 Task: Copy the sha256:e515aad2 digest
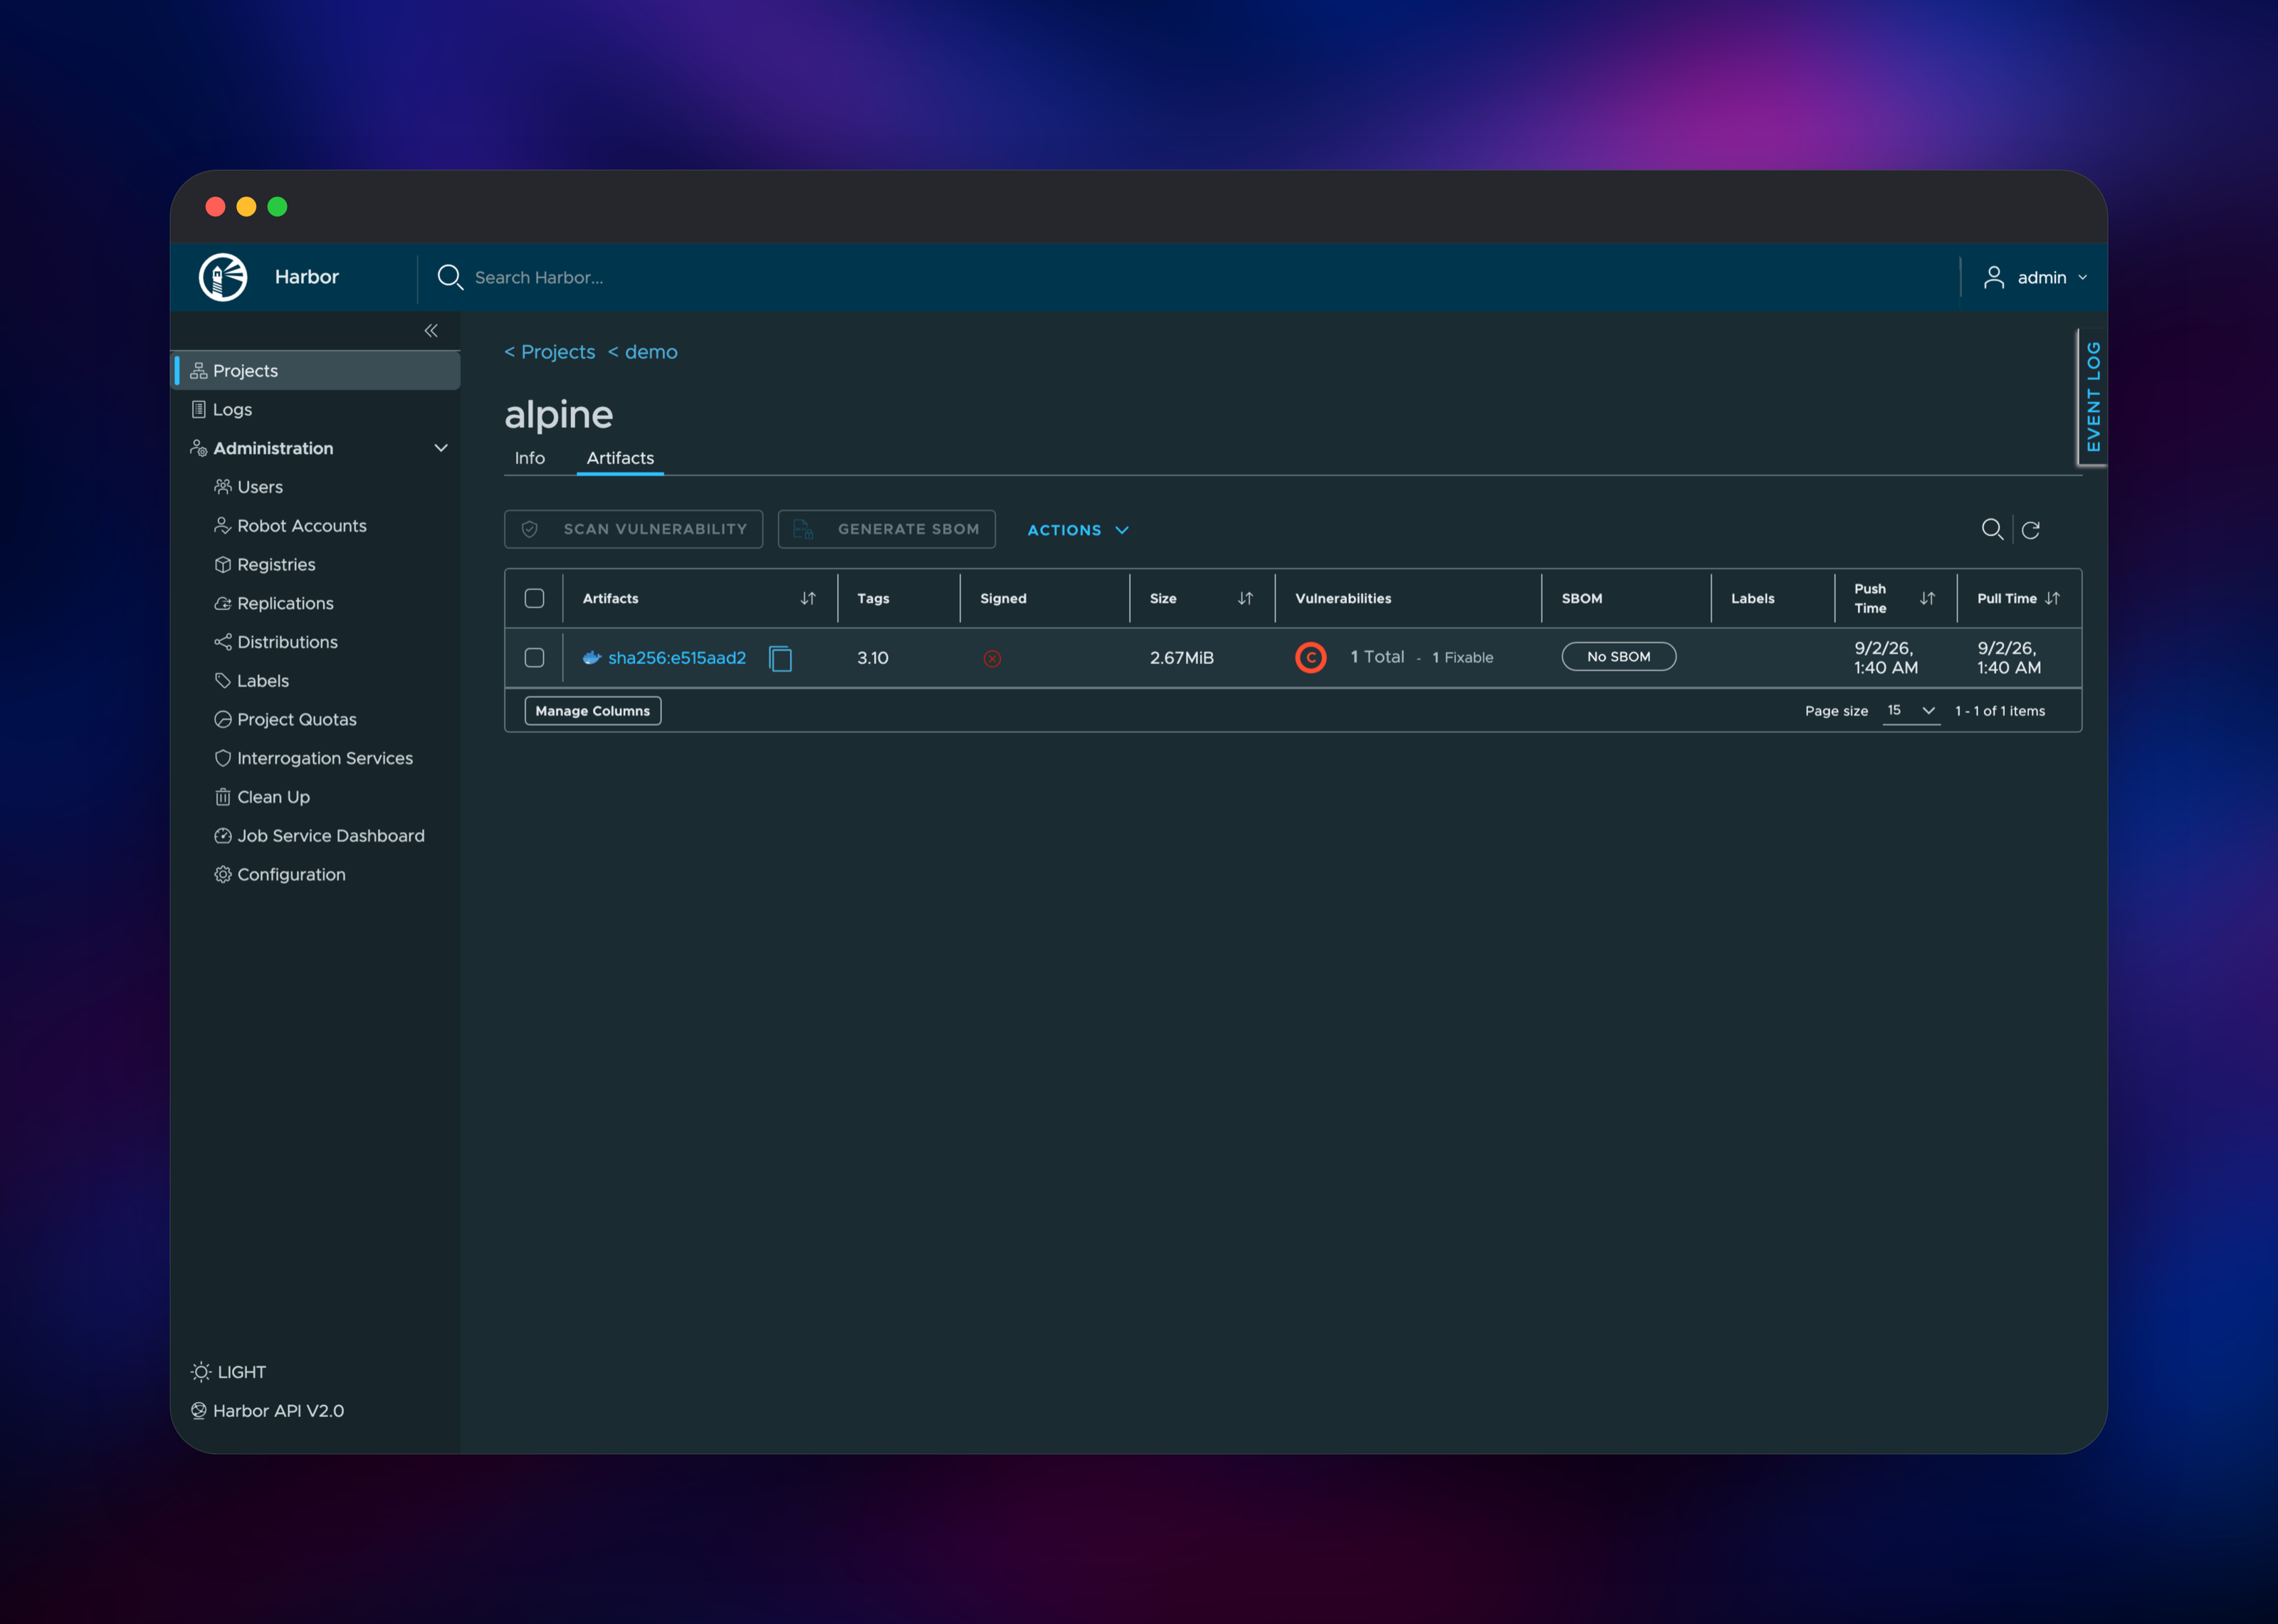pyautogui.click(x=780, y=658)
